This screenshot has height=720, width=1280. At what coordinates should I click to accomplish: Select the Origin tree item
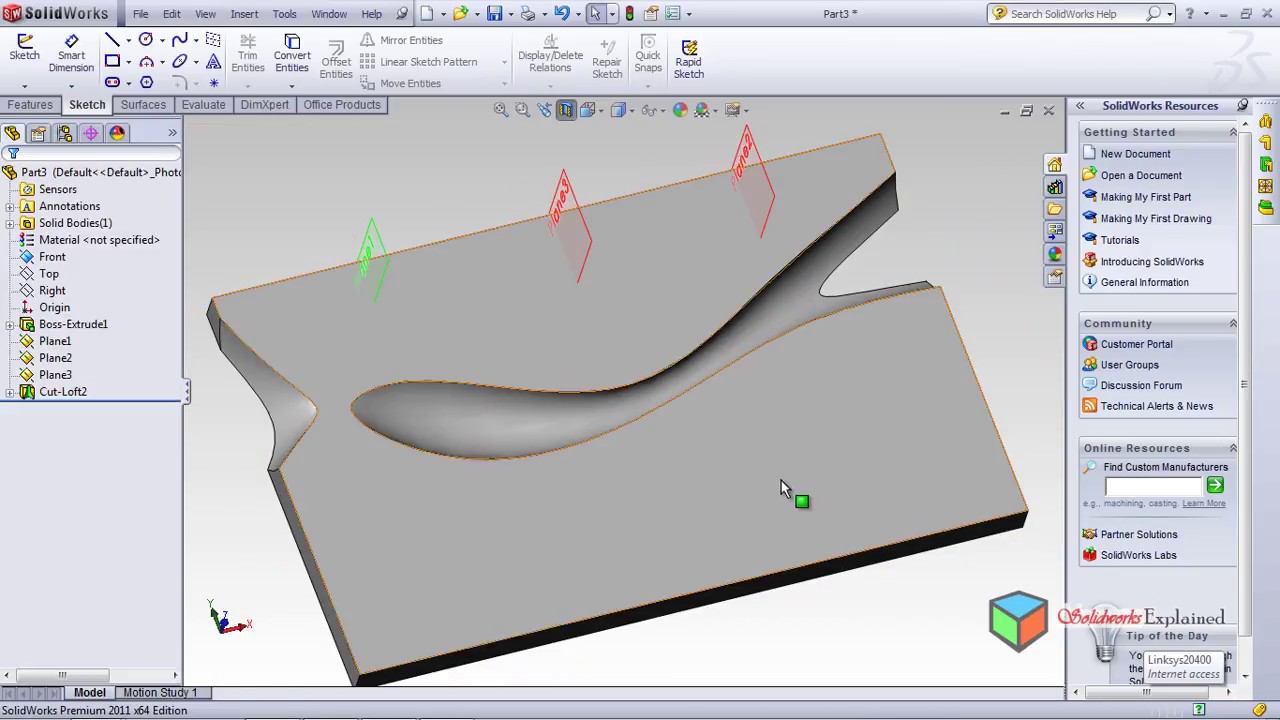point(54,308)
